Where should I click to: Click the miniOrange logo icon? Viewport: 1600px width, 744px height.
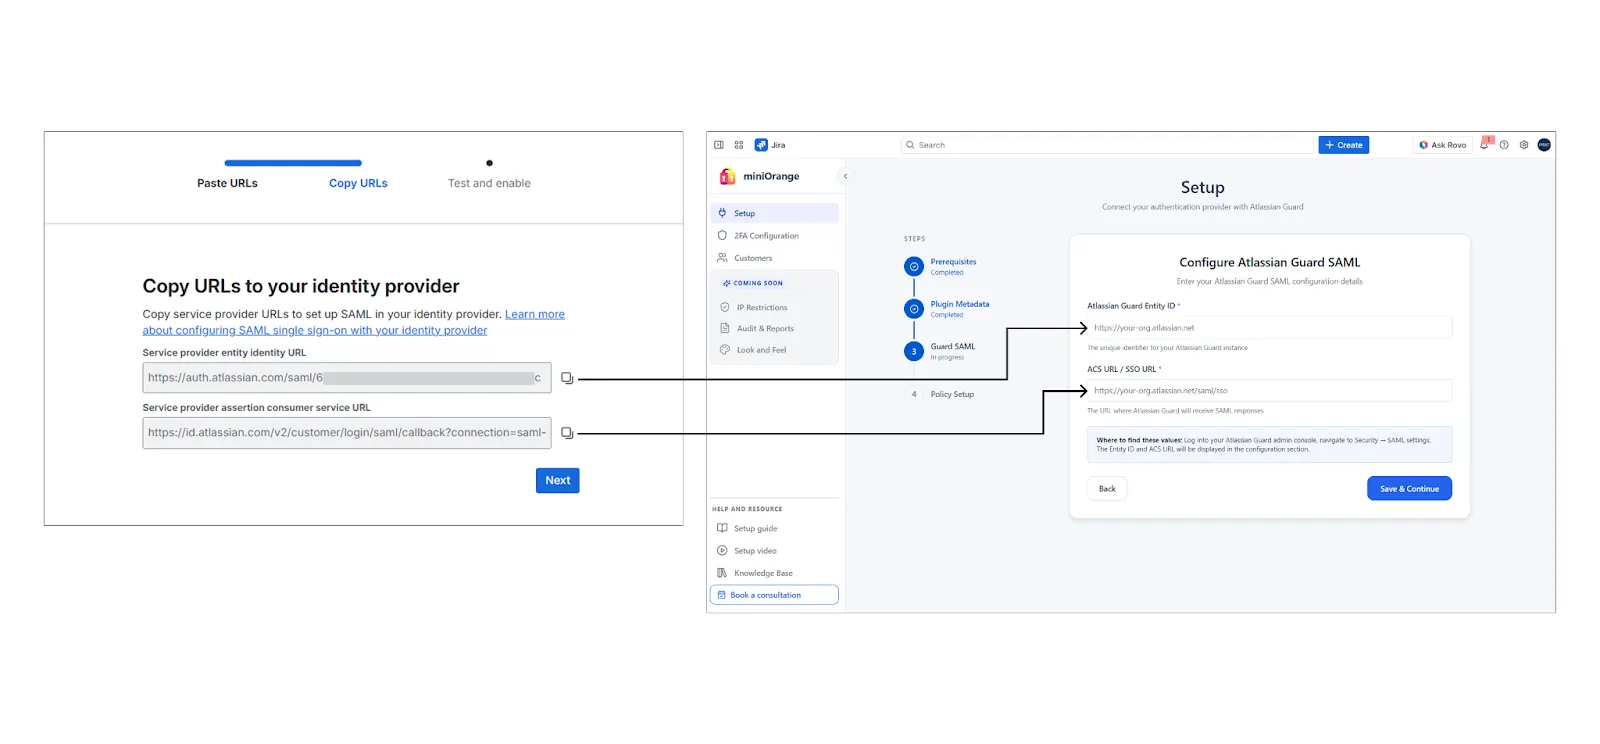(727, 176)
